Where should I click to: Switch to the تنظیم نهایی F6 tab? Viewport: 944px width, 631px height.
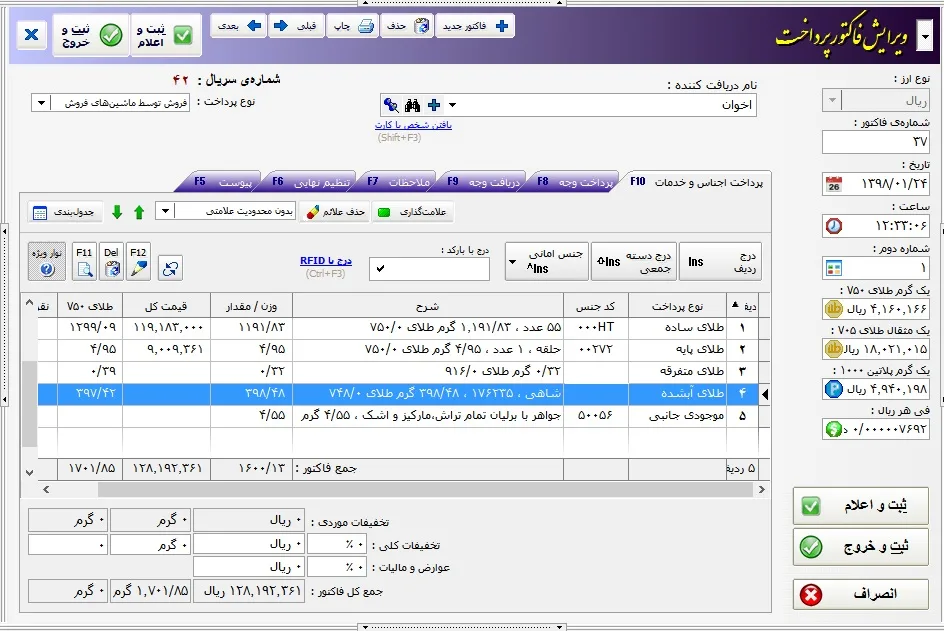(x=311, y=181)
